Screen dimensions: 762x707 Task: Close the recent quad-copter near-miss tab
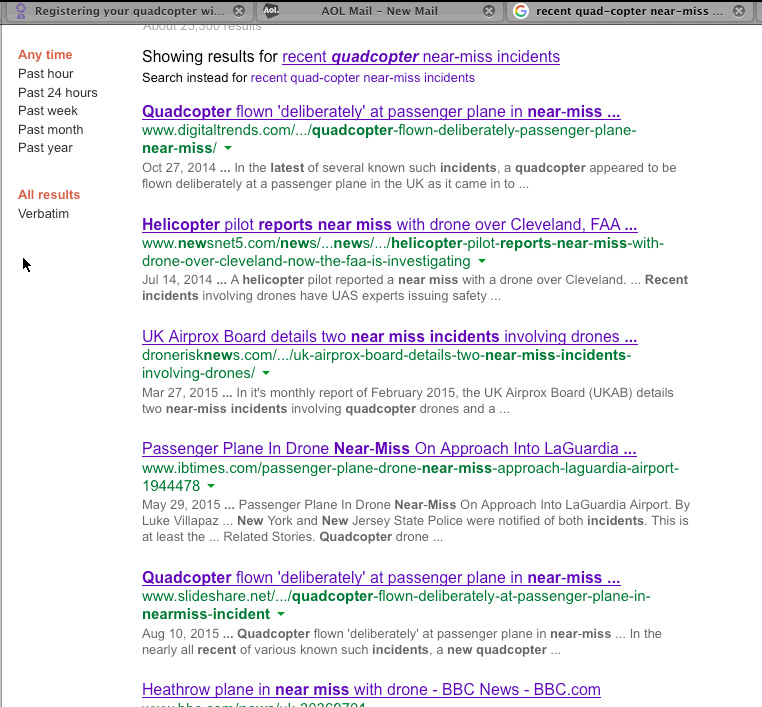[x=739, y=11]
